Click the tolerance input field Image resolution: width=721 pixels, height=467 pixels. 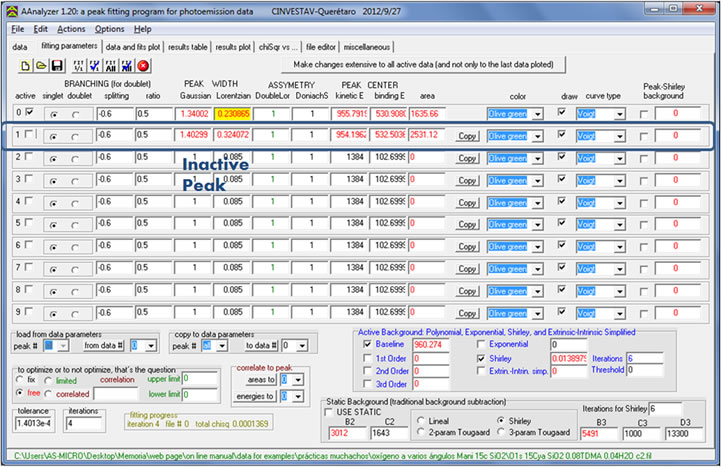click(35, 423)
